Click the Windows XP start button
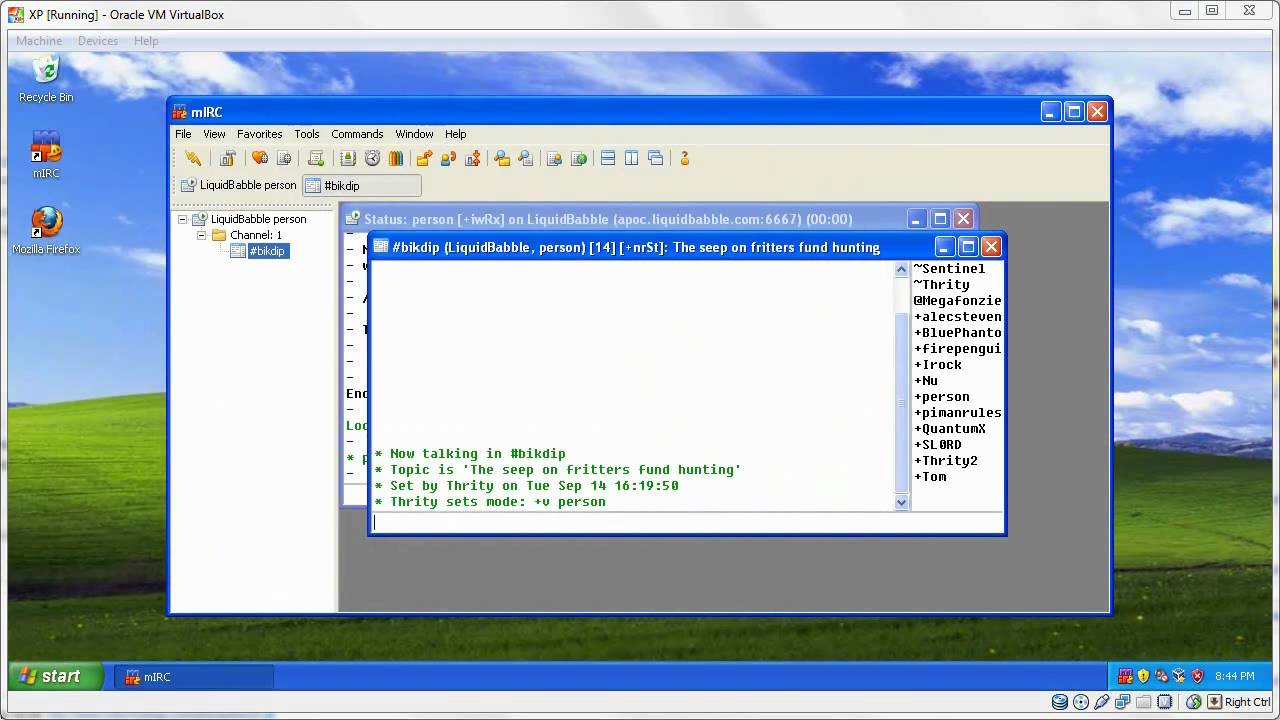This screenshot has height=720, width=1280. (56, 676)
